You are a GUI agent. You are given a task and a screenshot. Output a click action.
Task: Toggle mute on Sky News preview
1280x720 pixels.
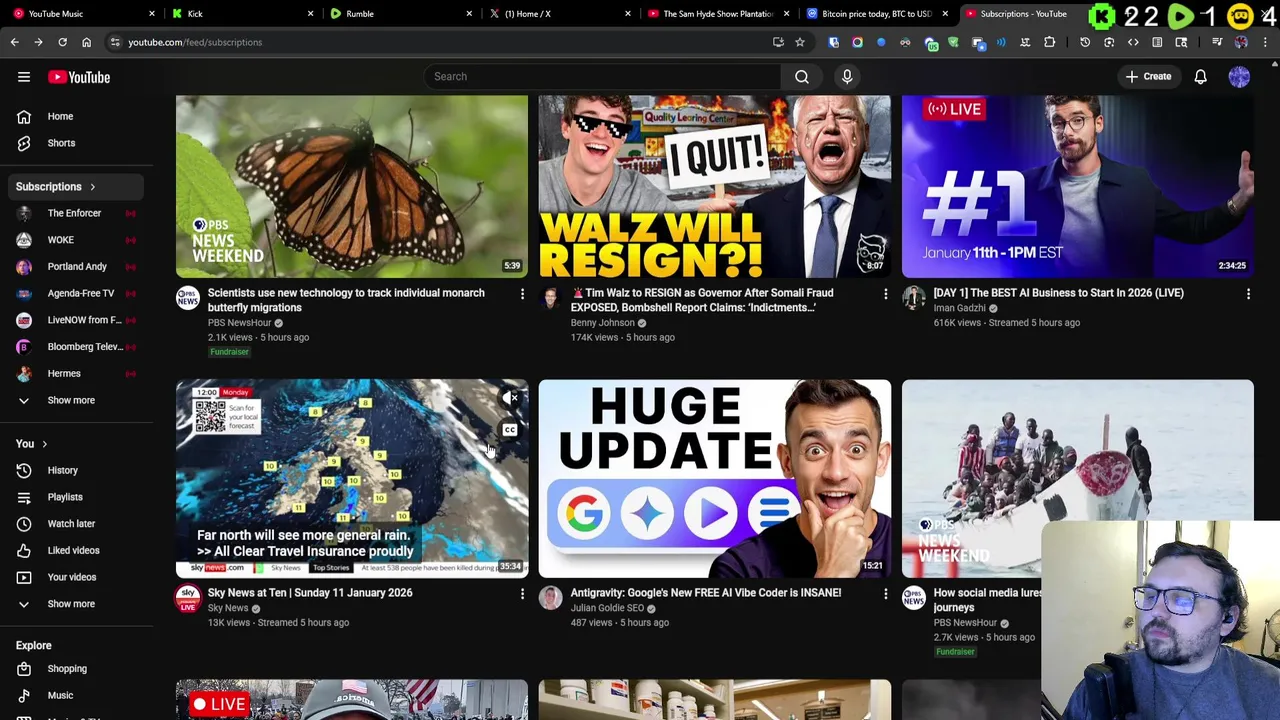(510, 398)
